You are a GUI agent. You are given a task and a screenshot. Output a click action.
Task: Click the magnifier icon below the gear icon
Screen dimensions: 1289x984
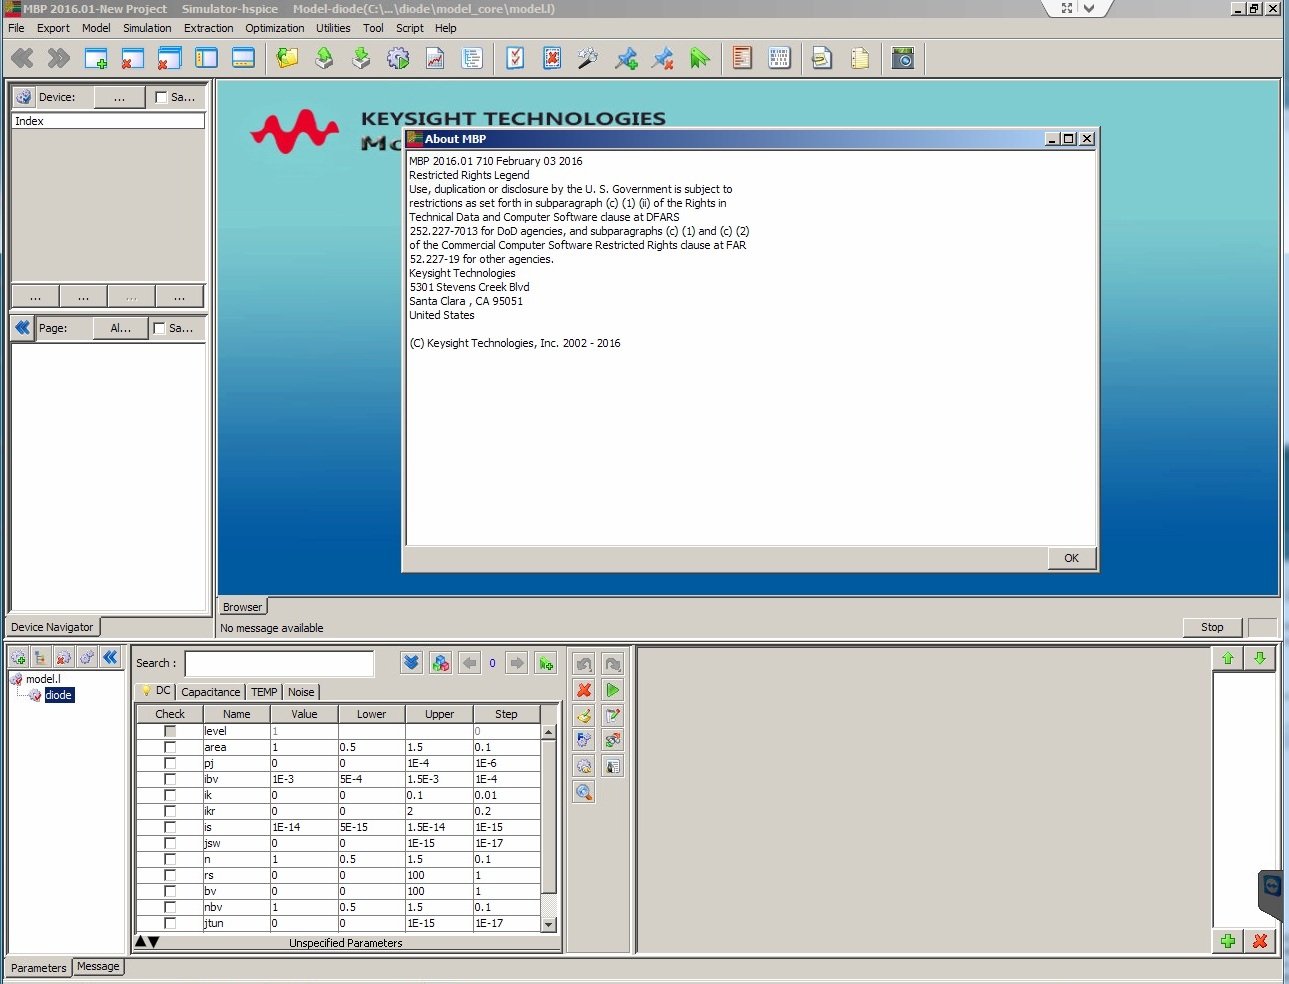pos(584,792)
